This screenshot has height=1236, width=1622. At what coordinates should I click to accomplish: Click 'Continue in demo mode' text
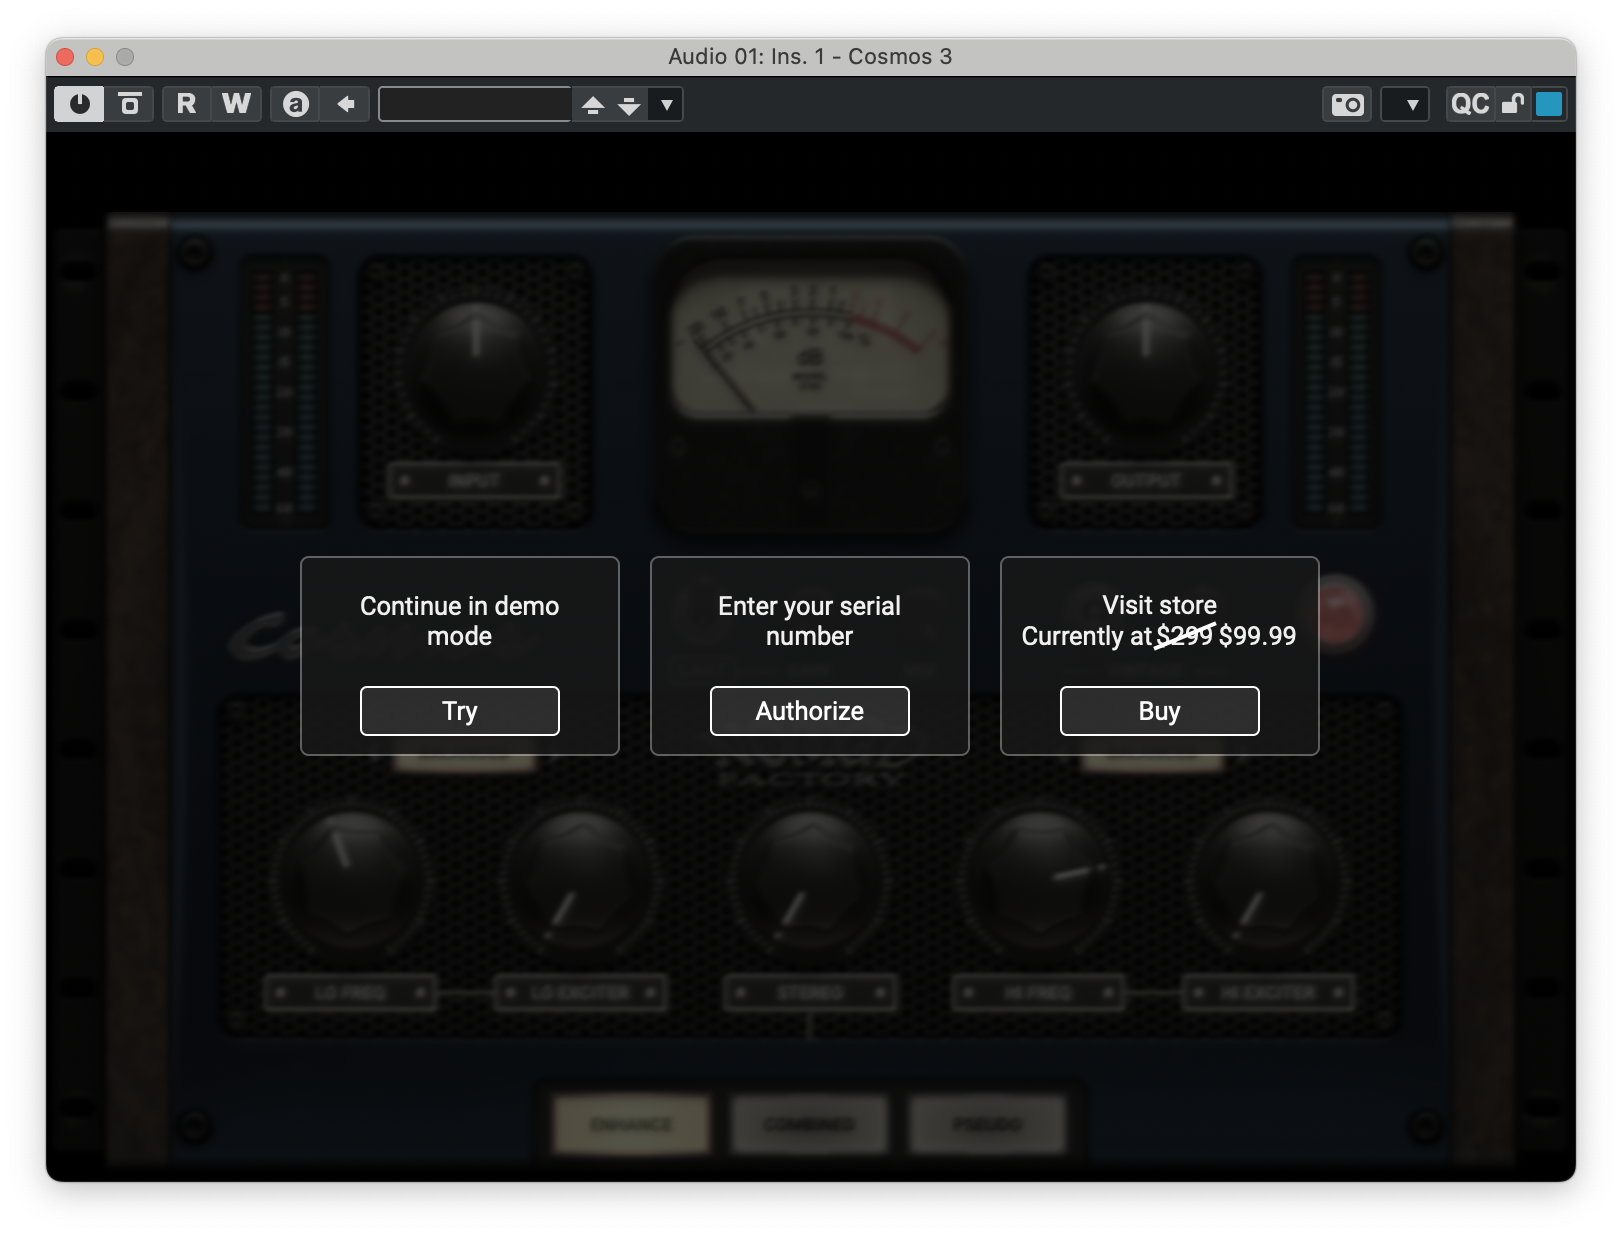point(460,621)
